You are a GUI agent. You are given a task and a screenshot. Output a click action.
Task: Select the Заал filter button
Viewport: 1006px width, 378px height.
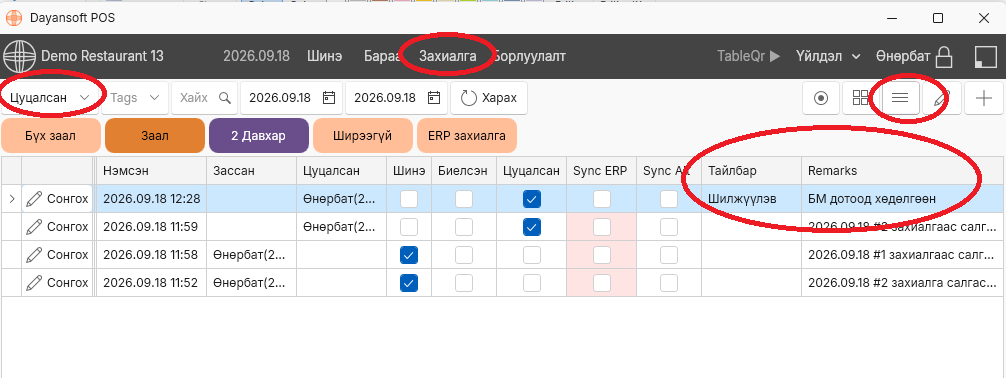pos(155,135)
